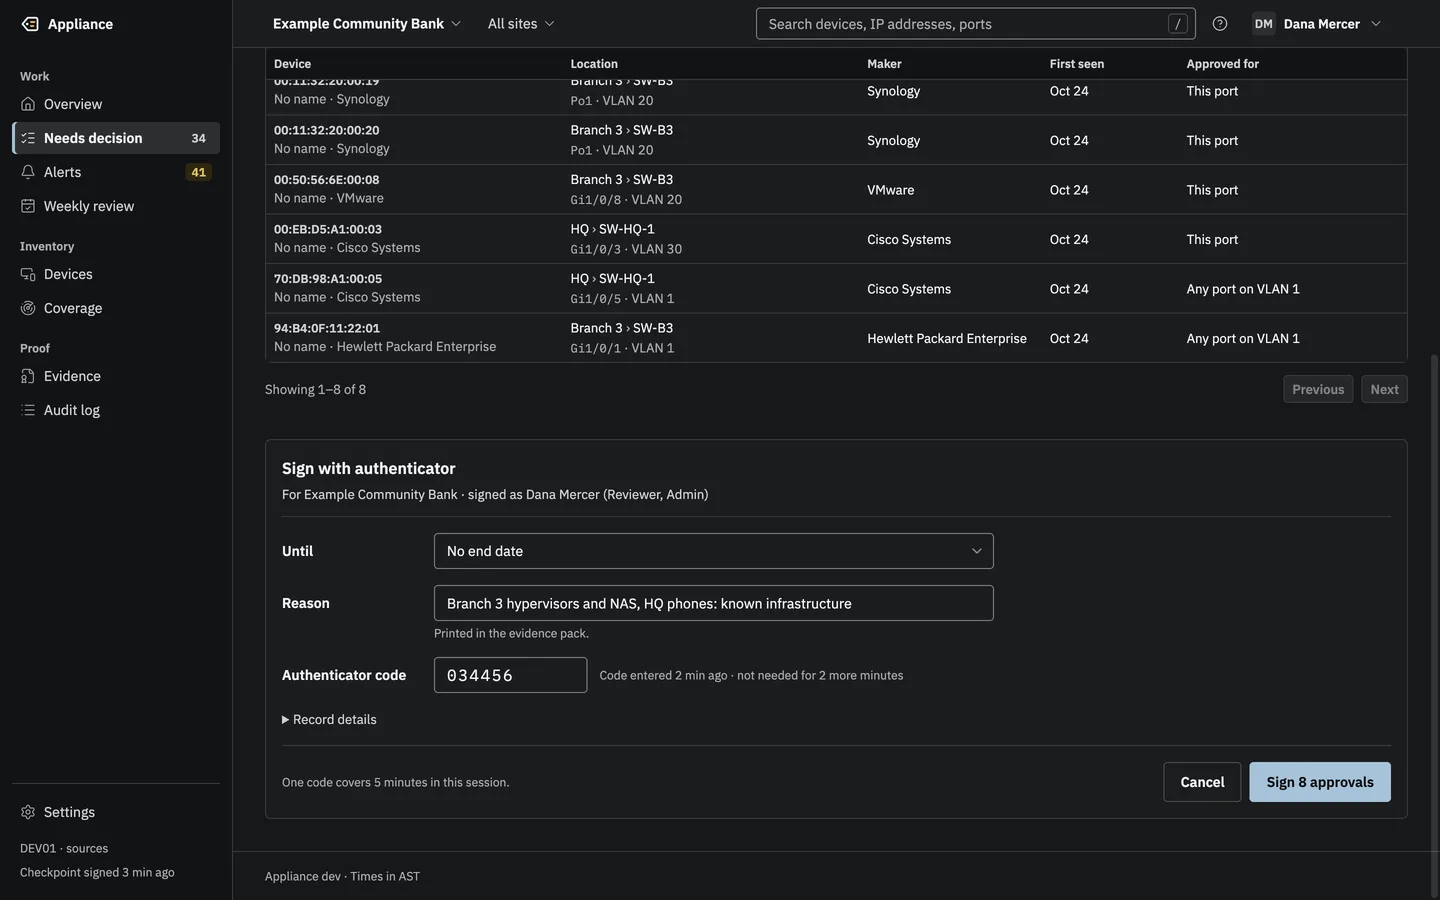Open Settings gear icon

(x=28, y=812)
